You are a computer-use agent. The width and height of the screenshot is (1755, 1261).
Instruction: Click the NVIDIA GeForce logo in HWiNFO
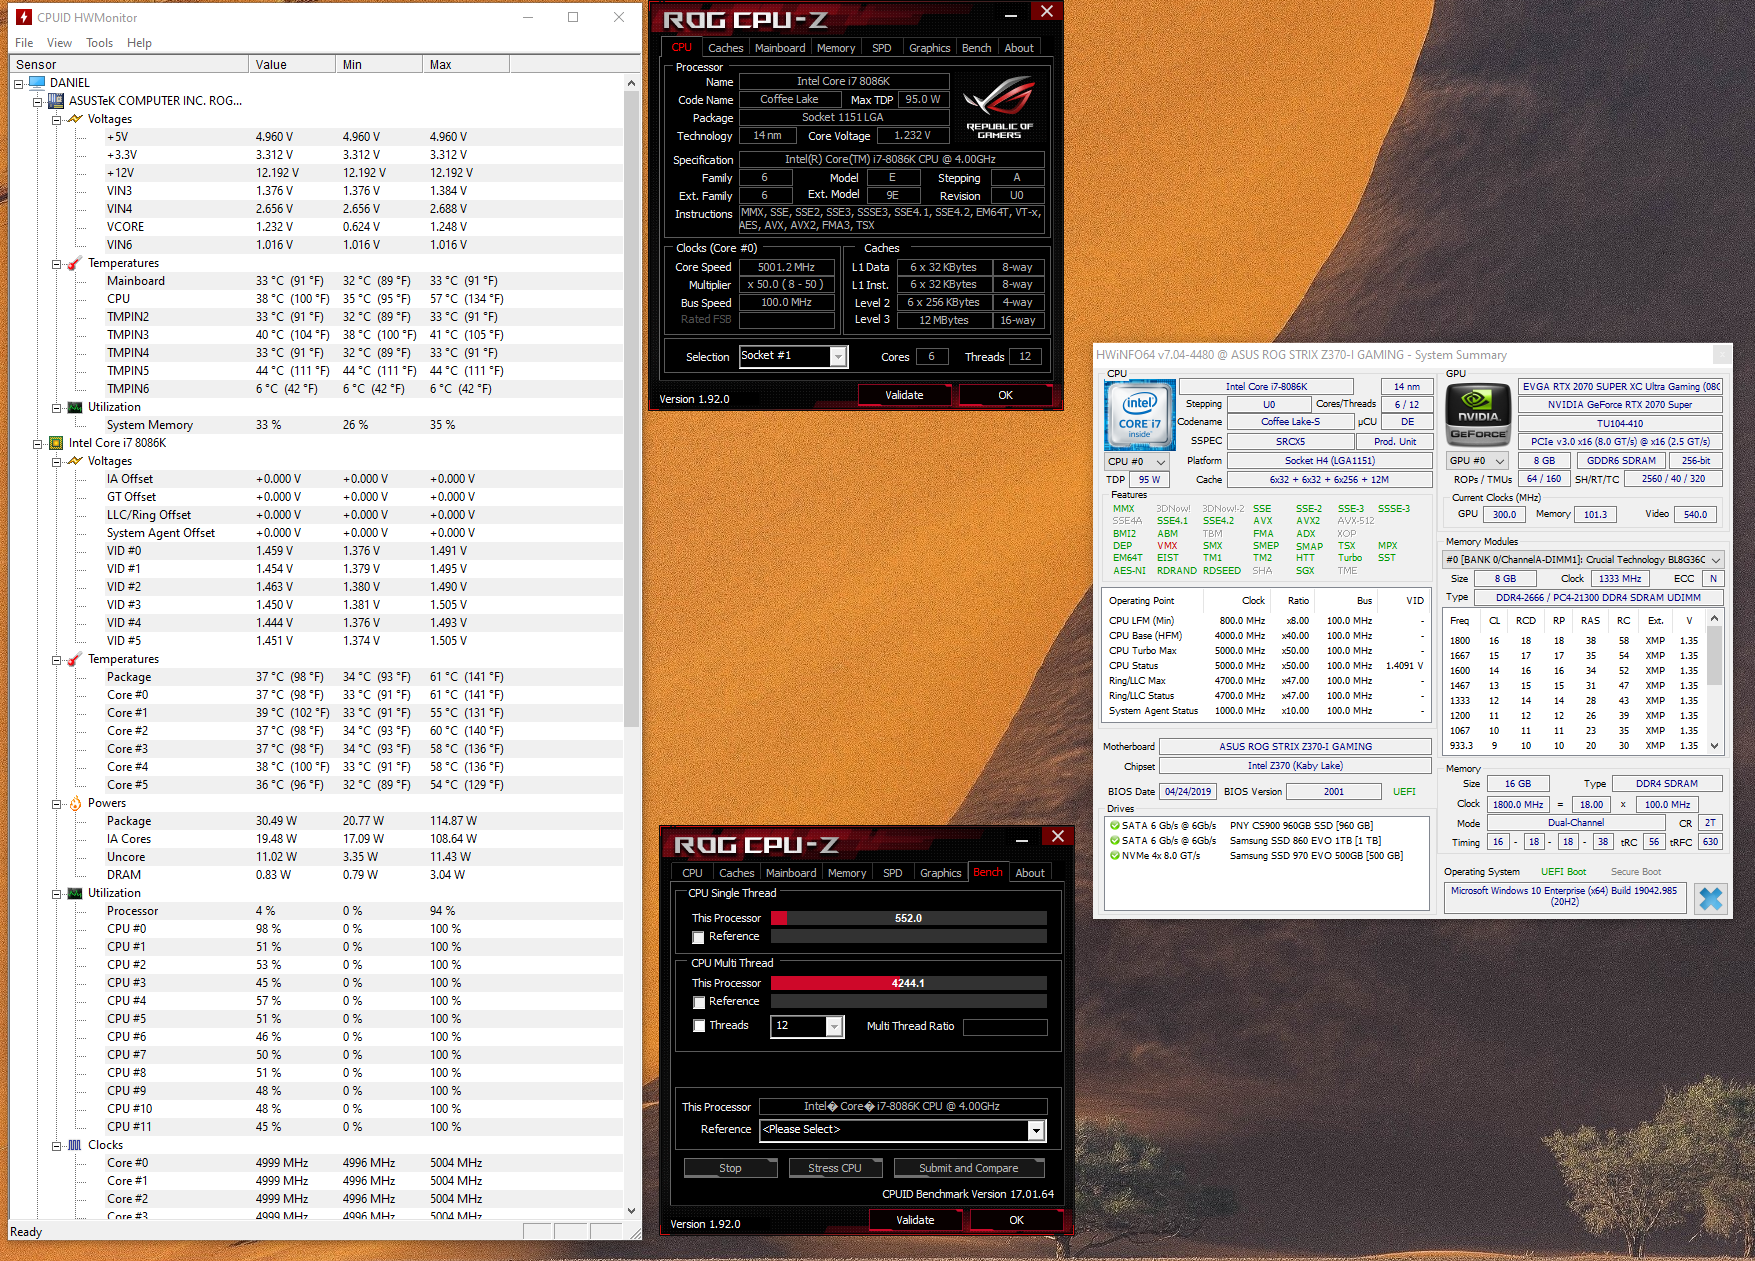coord(1478,414)
